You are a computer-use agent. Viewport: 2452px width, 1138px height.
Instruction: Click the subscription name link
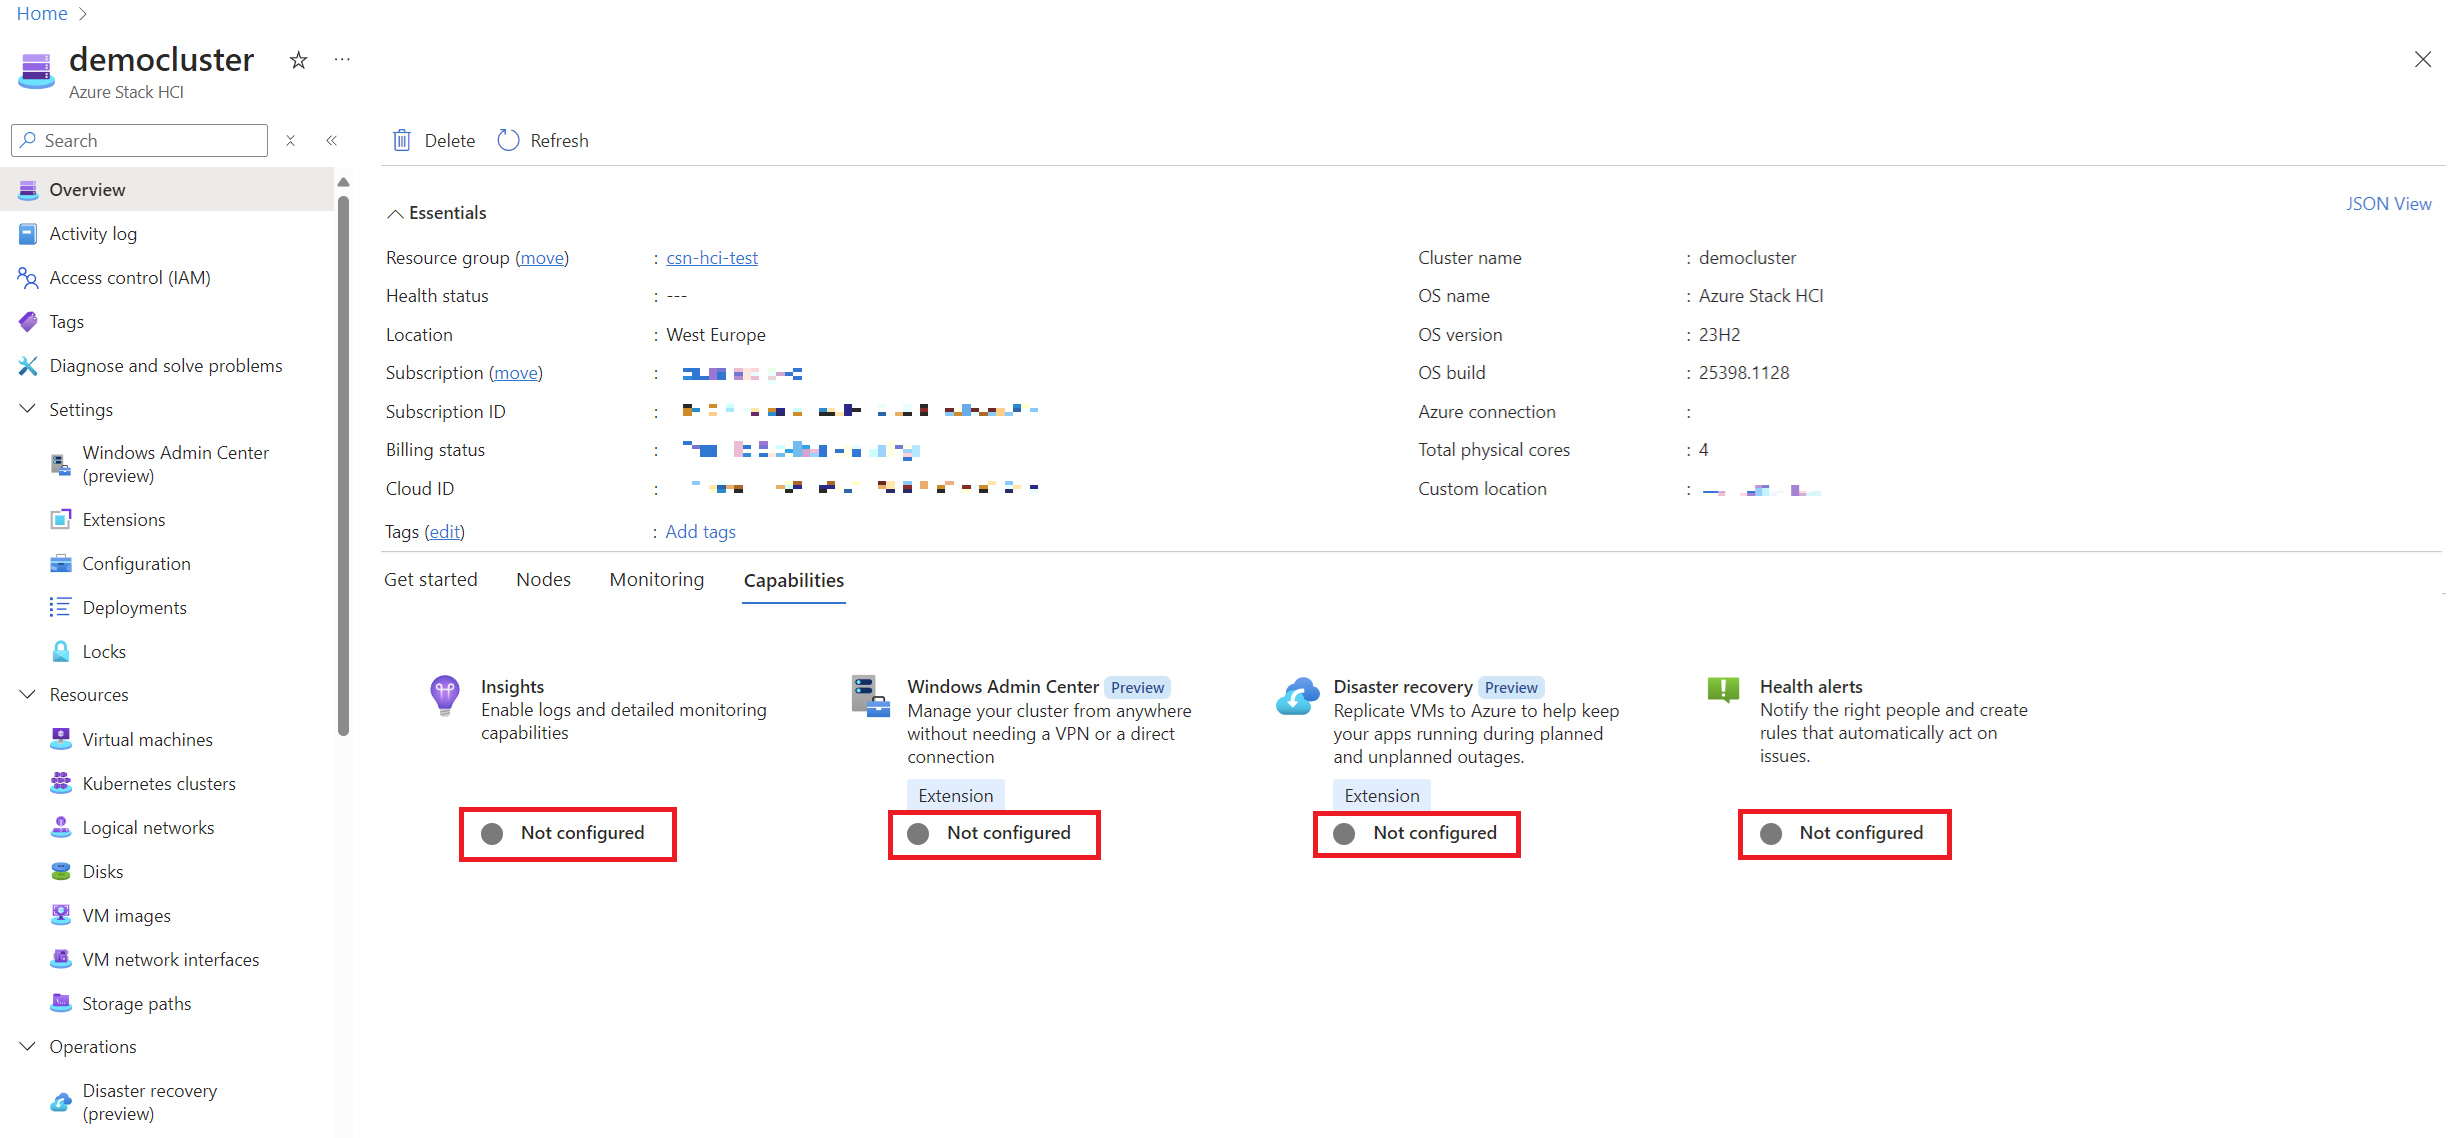pyautogui.click(x=742, y=374)
